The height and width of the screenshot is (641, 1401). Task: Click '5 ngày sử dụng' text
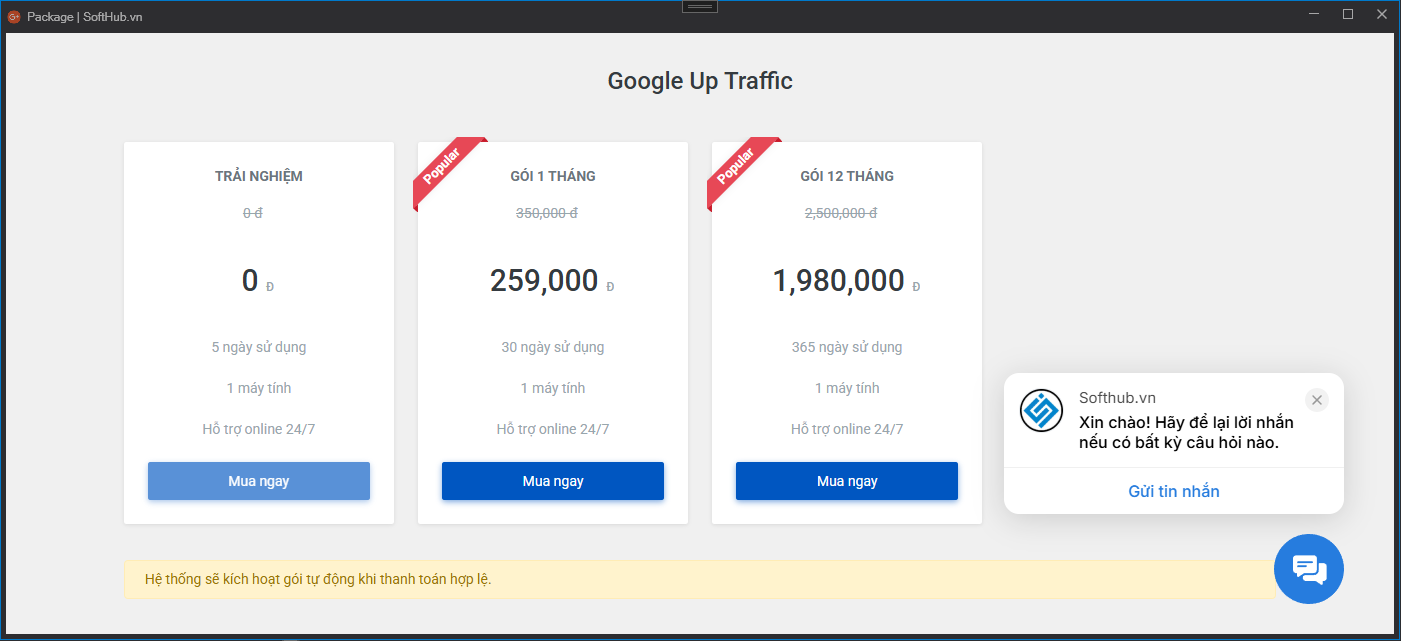[259, 347]
